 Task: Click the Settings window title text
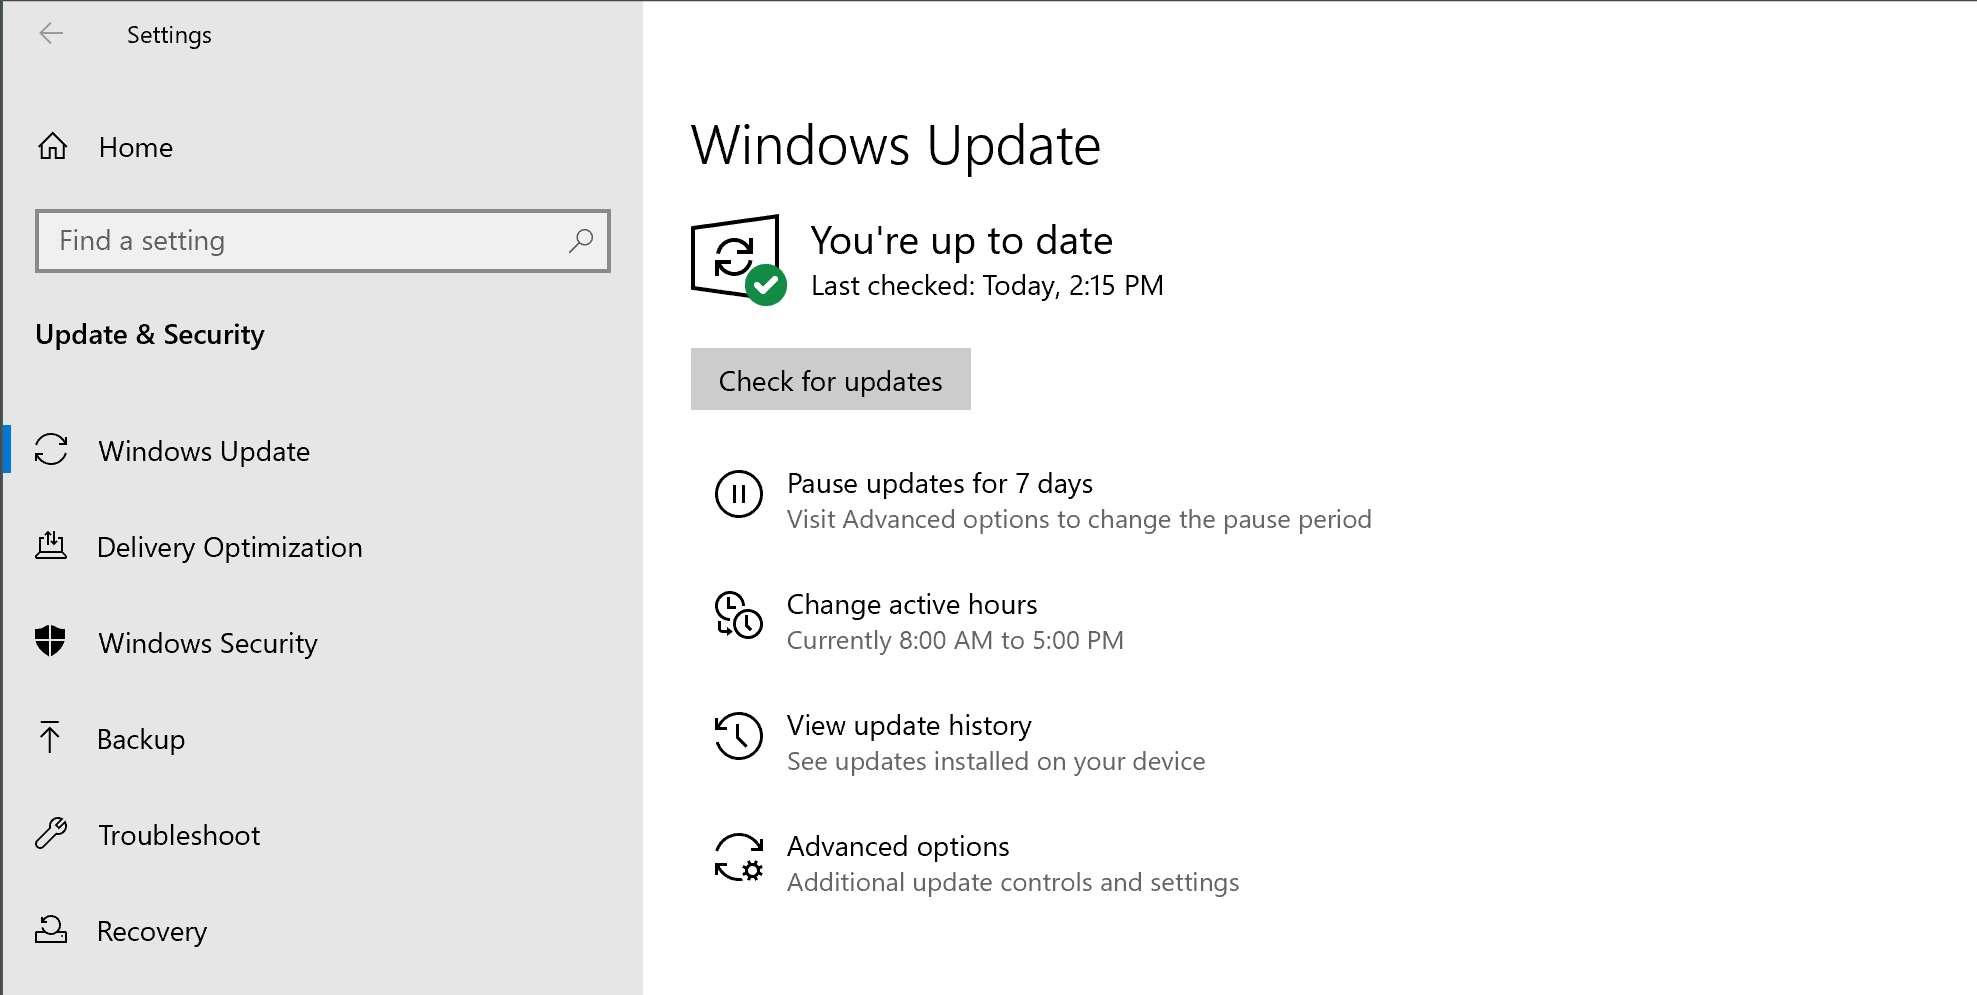click(x=169, y=35)
